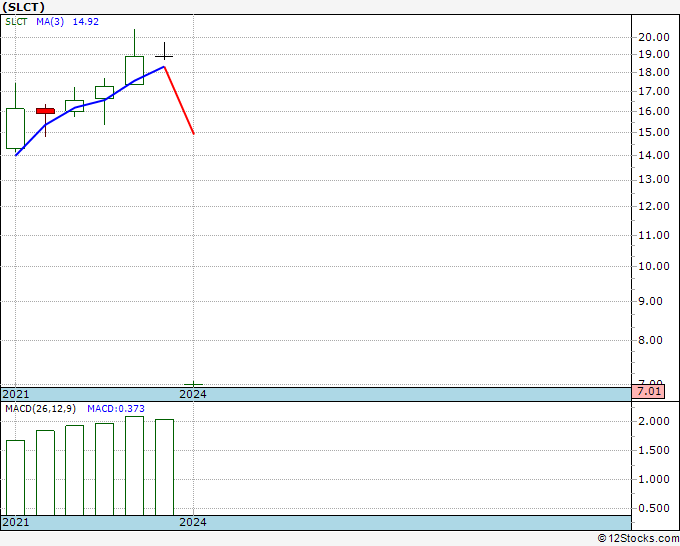Click the red declining moving average segment
680x546 pixels.
pos(179,100)
